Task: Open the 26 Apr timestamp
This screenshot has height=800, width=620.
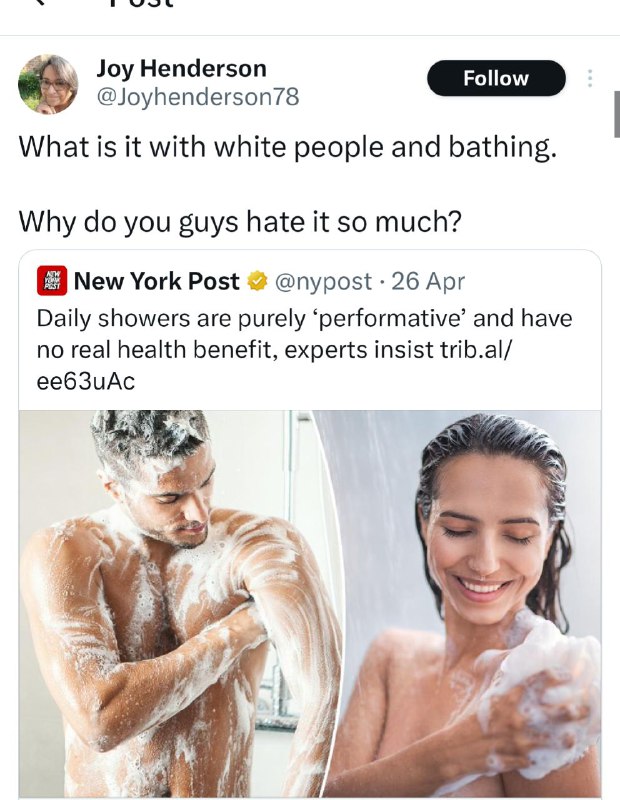Action: 428,281
